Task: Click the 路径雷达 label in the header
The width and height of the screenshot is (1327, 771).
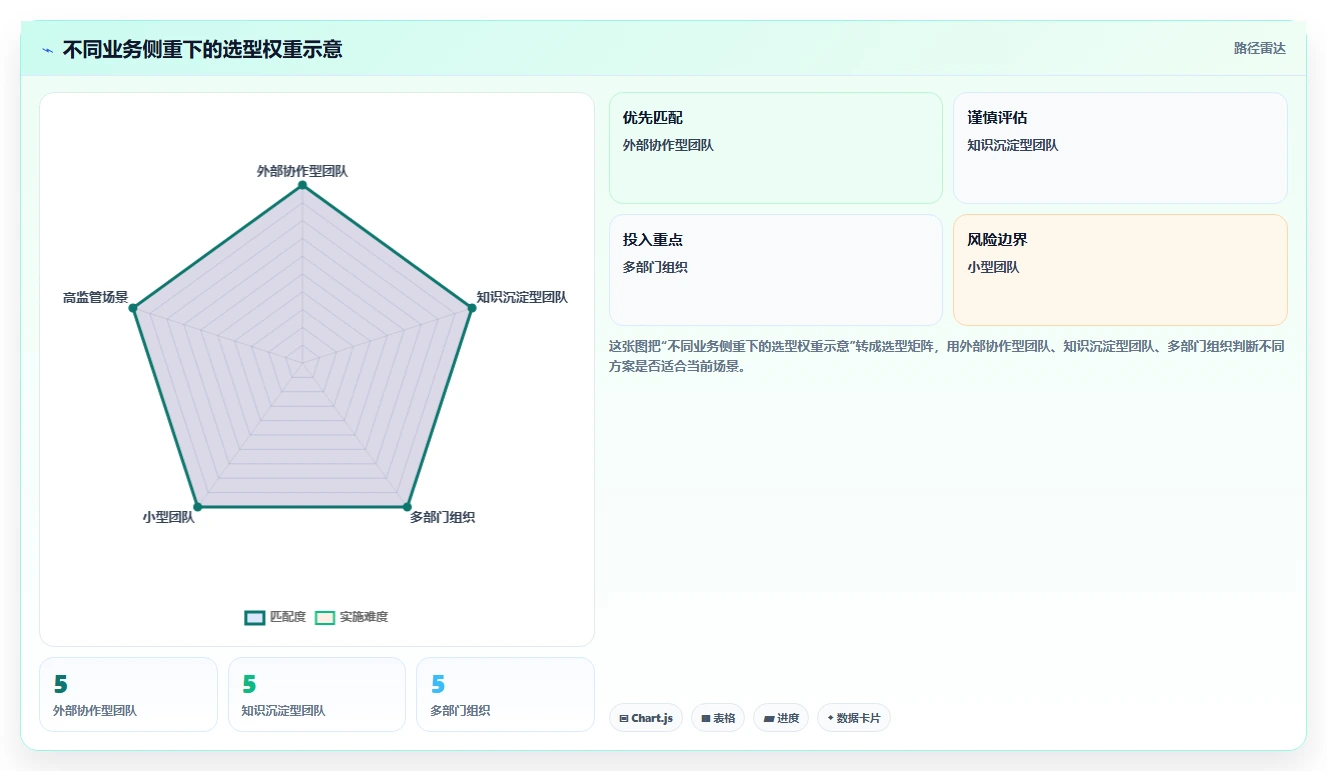Action: point(1259,48)
